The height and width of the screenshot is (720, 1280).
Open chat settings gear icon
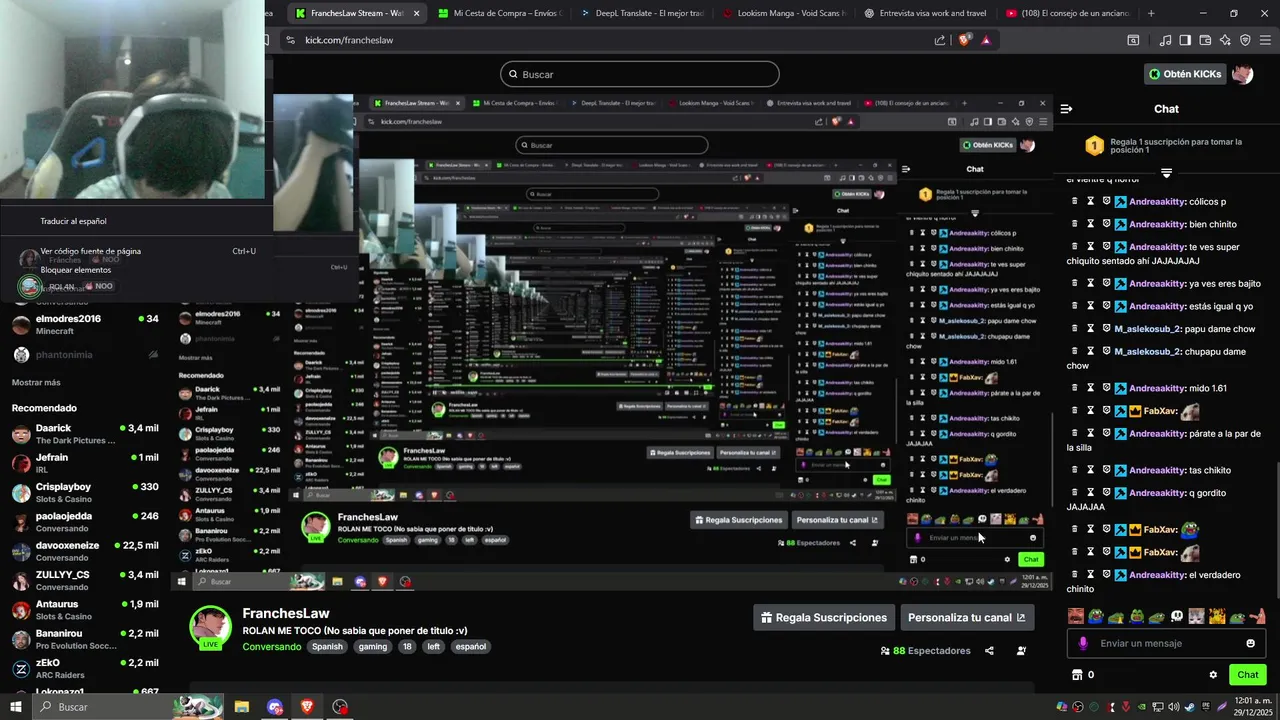click(x=1213, y=675)
